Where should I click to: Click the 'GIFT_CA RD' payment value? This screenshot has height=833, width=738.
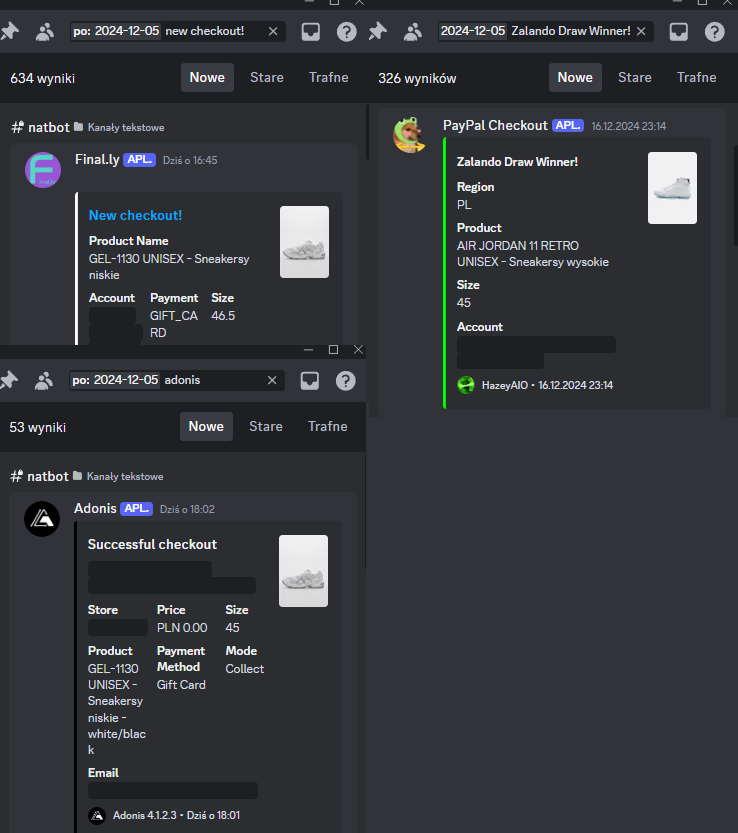(x=174, y=324)
